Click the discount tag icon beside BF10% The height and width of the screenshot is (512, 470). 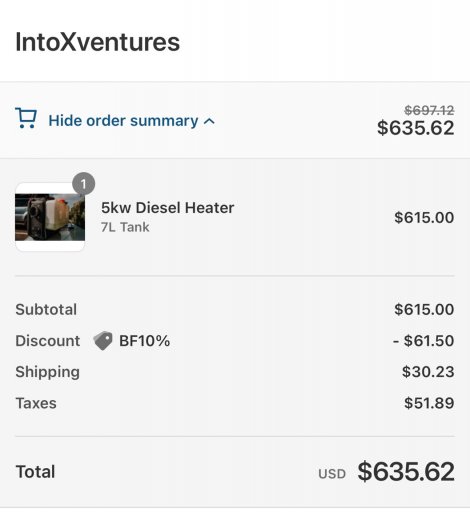103,341
